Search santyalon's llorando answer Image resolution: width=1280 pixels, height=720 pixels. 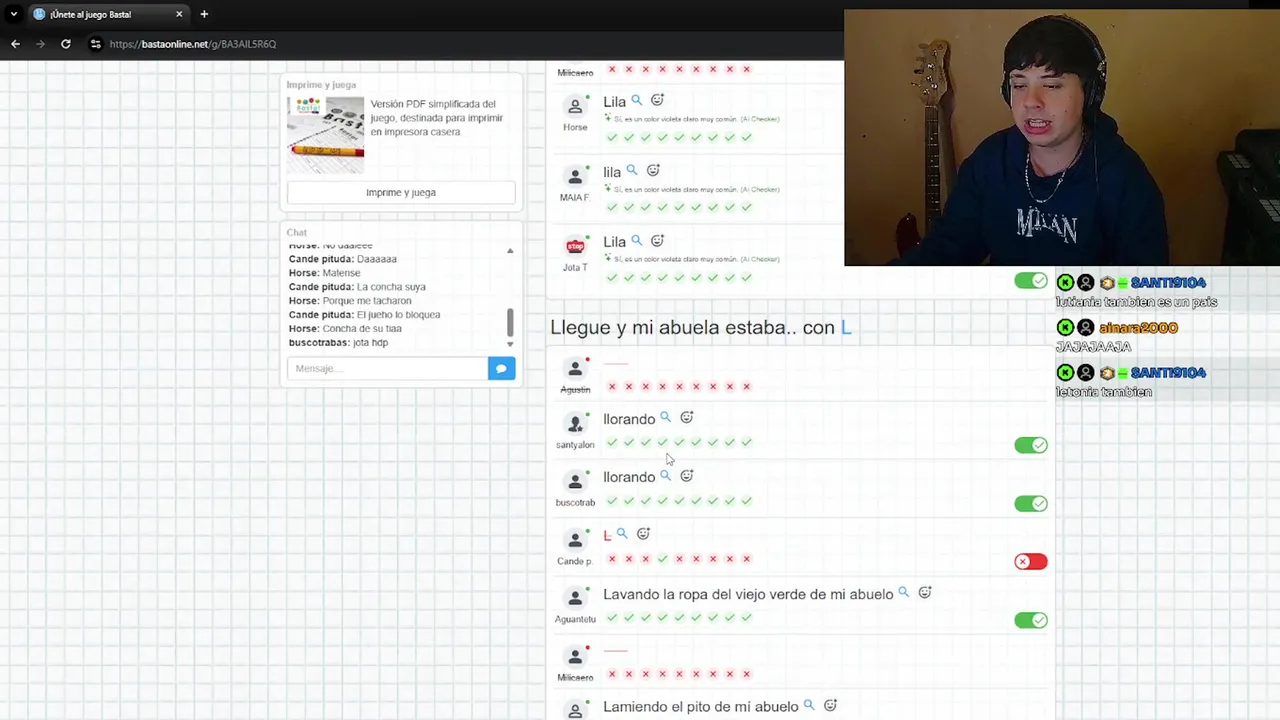665,418
